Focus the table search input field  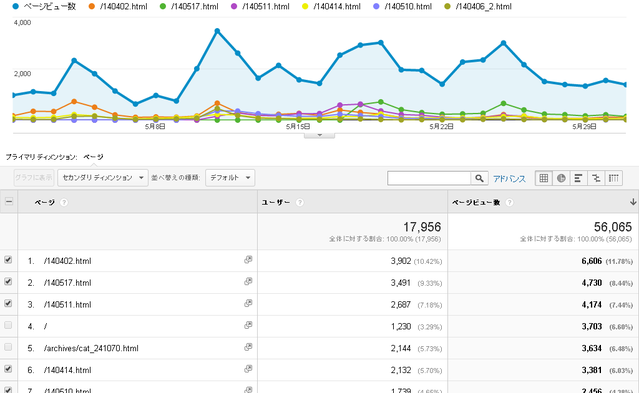[x=429, y=178]
